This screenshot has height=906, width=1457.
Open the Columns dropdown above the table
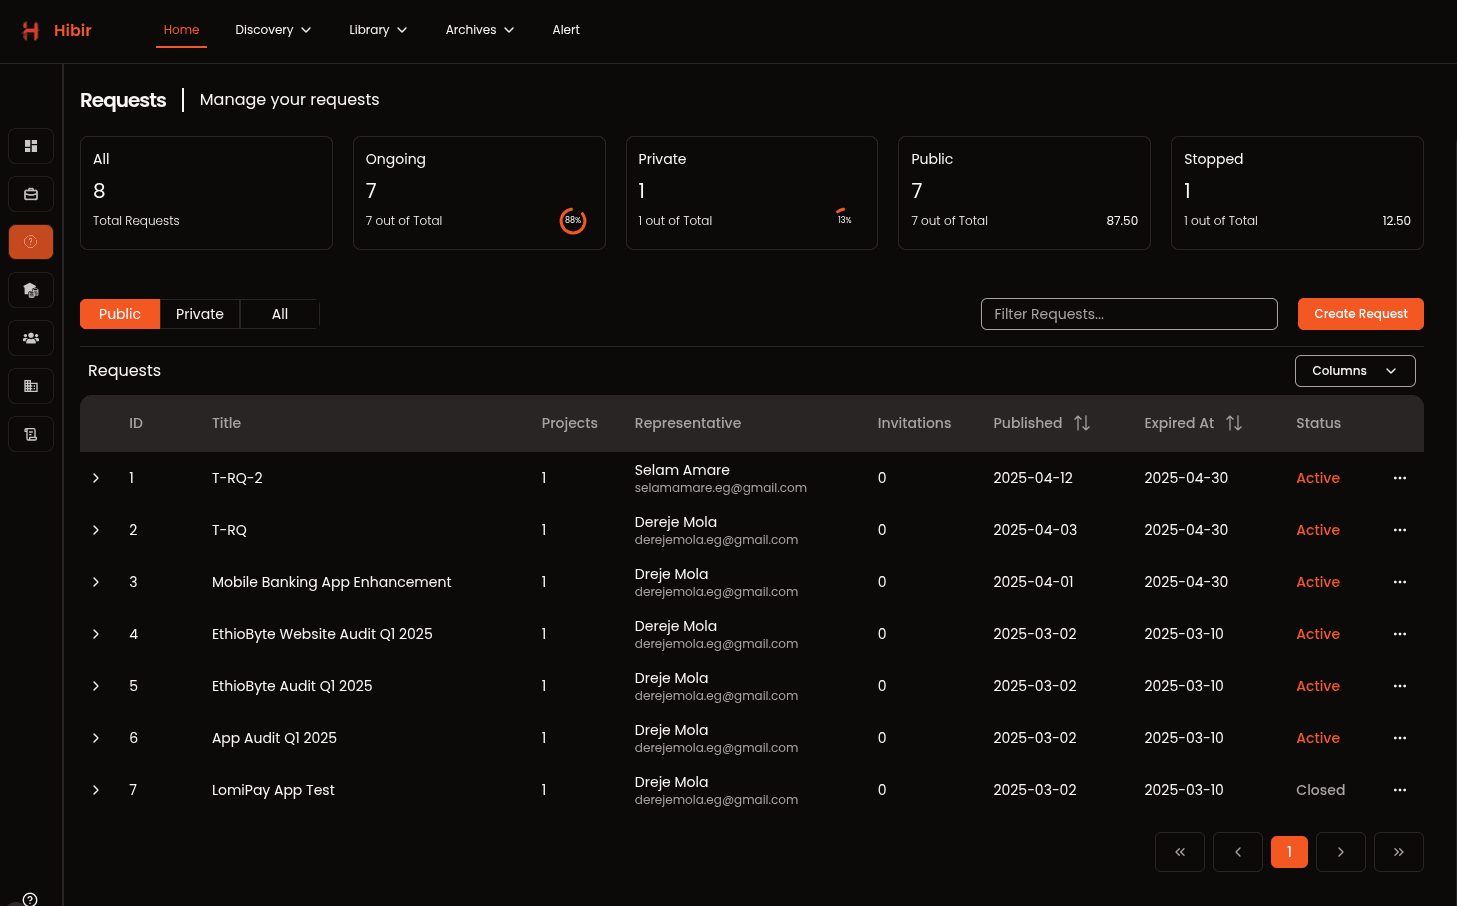(x=1354, y=370)
